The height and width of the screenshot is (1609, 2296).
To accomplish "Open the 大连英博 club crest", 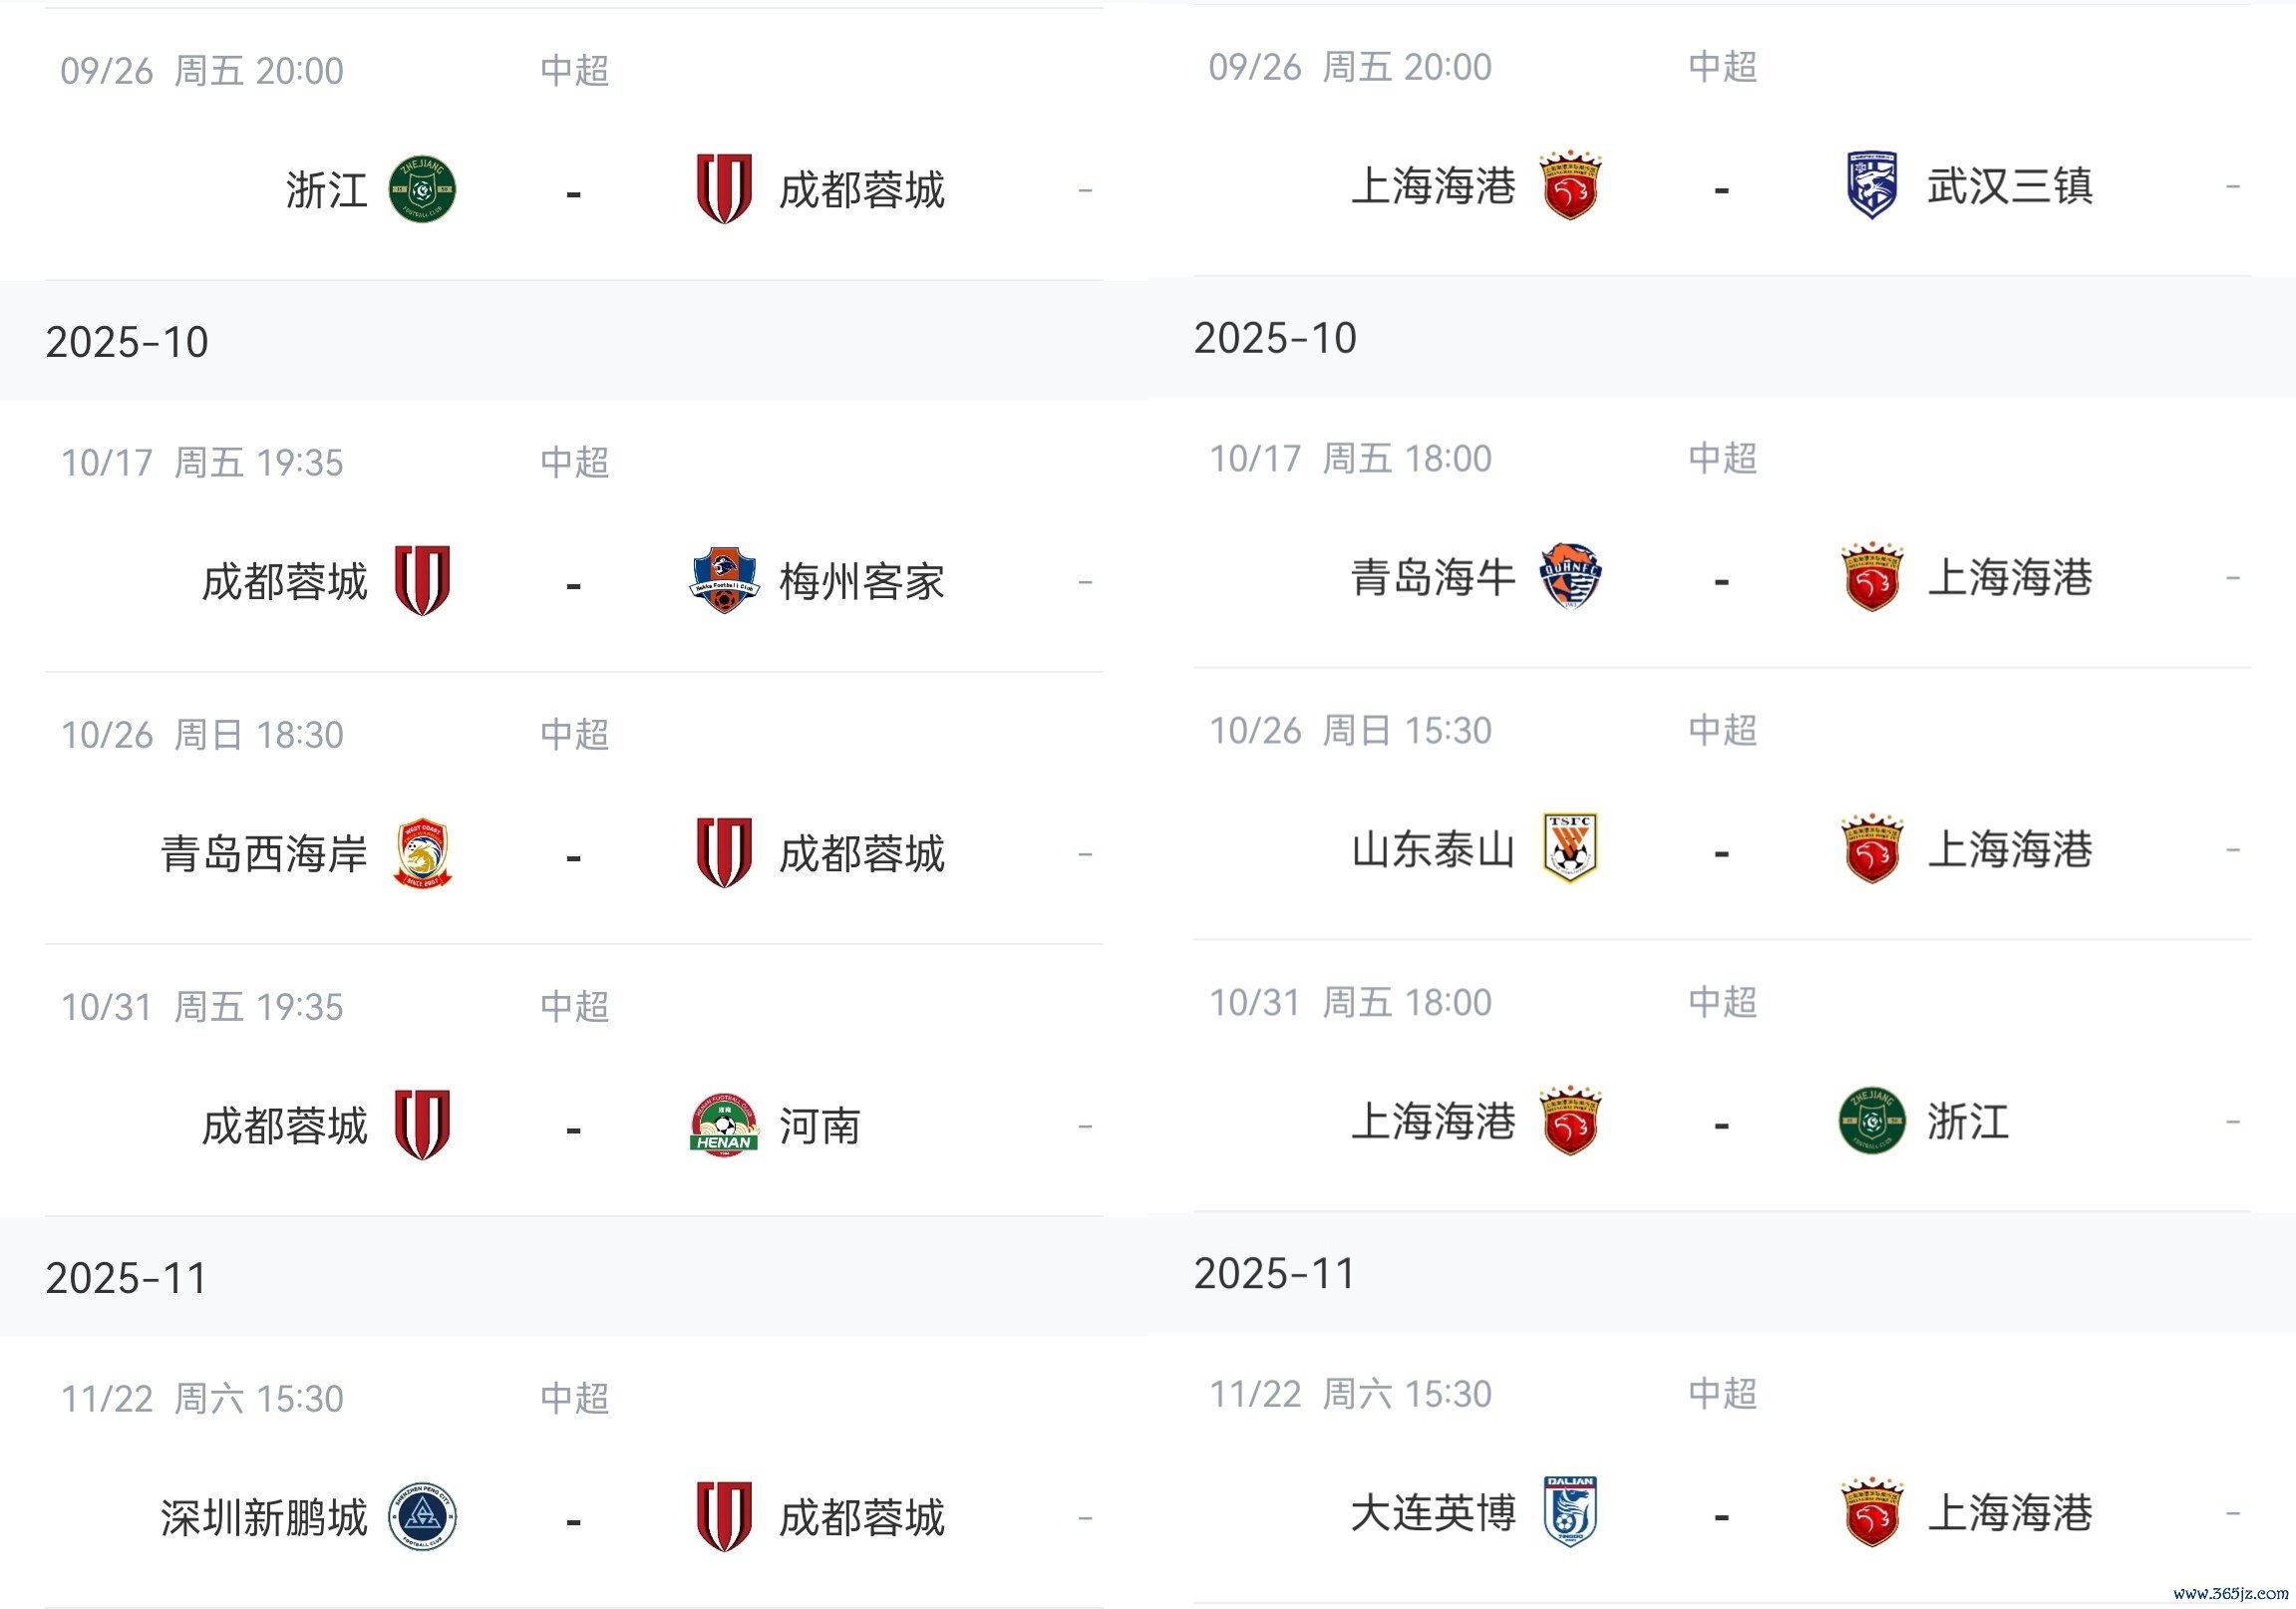I will (1570, 1512).
